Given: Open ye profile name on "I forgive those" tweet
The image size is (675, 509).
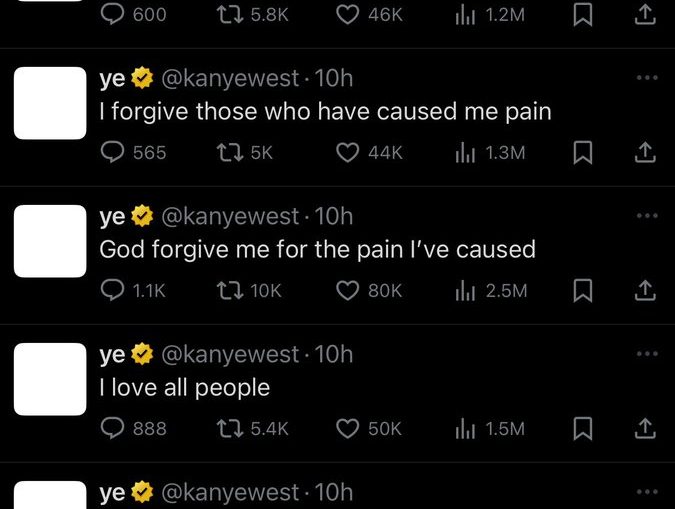Looking at the screenshot, I should pos(112,79).
